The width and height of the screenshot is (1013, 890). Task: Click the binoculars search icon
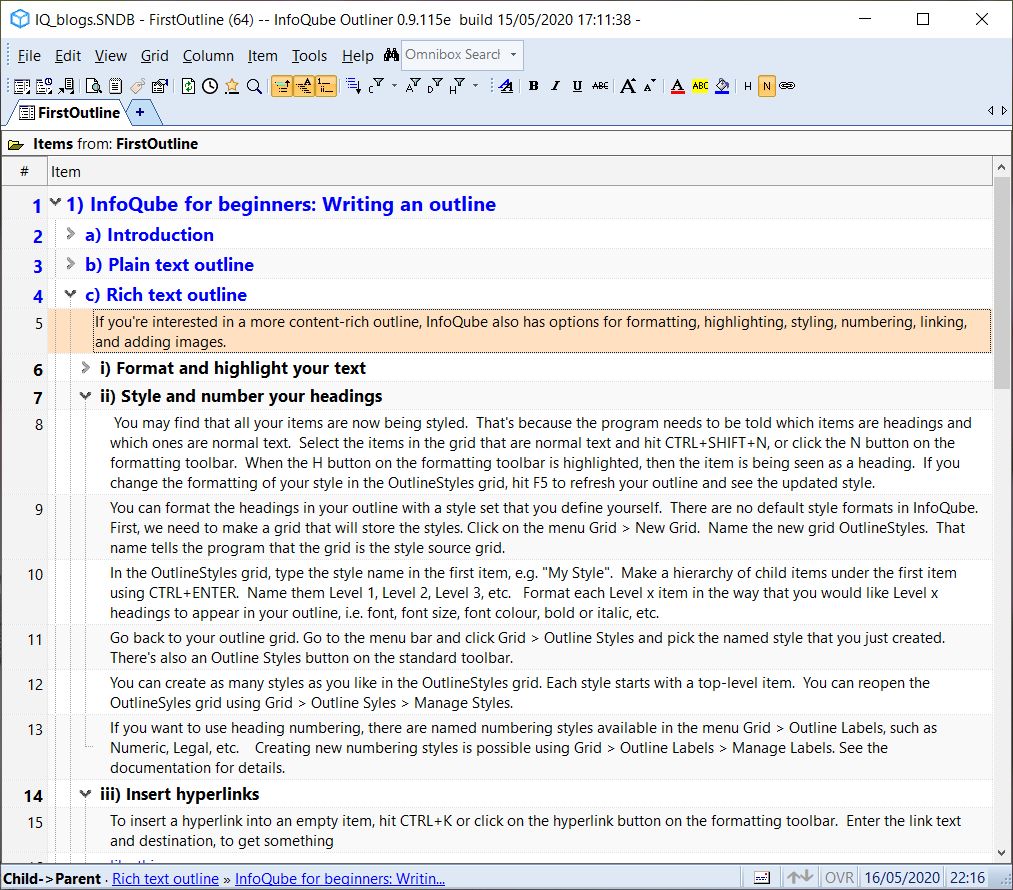[x=391, y=55]
